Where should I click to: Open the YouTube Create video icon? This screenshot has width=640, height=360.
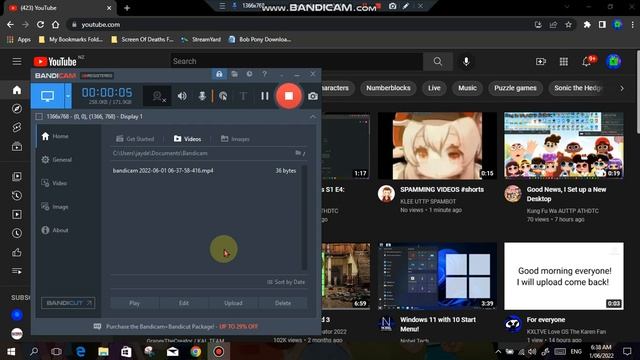coord(541,61)
